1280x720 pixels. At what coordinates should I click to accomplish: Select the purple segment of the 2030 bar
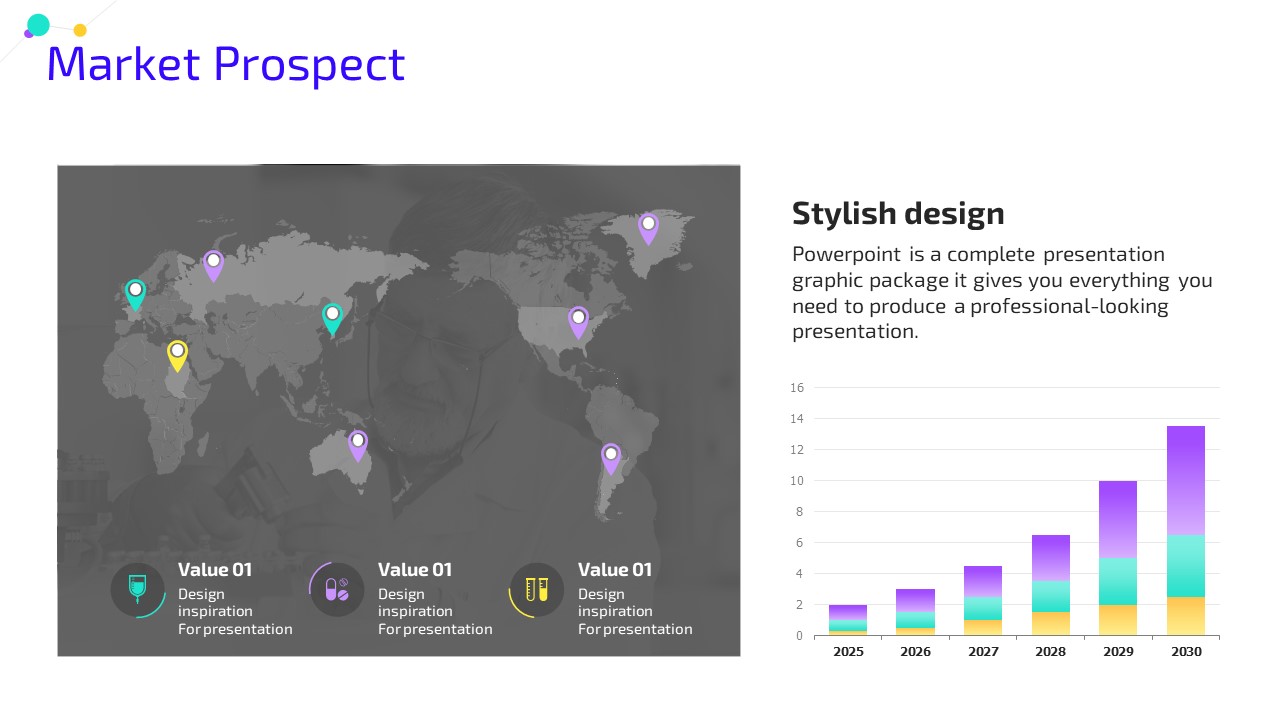pos(1186,480)
